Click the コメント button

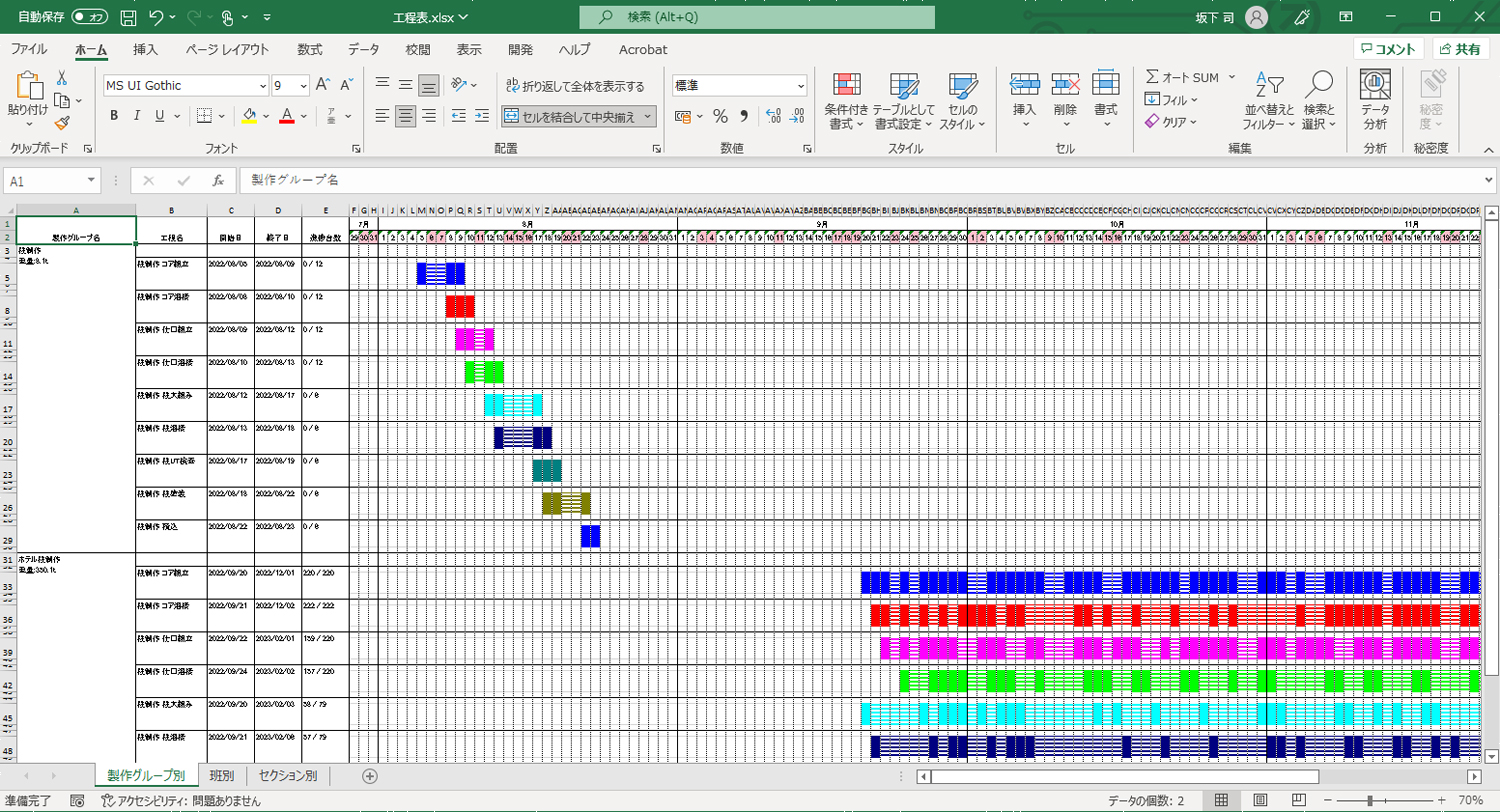[x=1388, y=49]
